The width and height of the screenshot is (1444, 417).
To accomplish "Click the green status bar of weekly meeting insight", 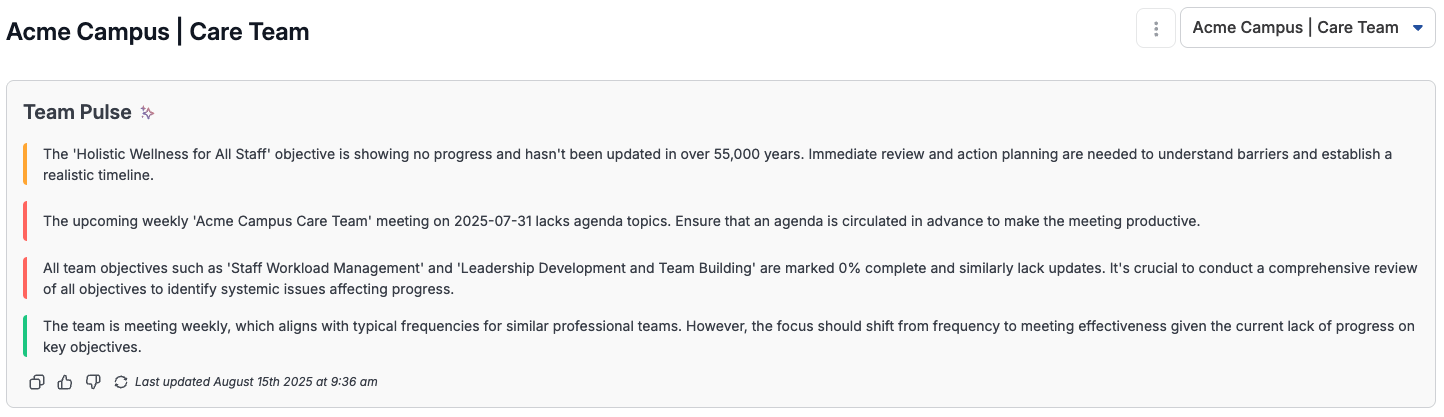I will [25, 336].
